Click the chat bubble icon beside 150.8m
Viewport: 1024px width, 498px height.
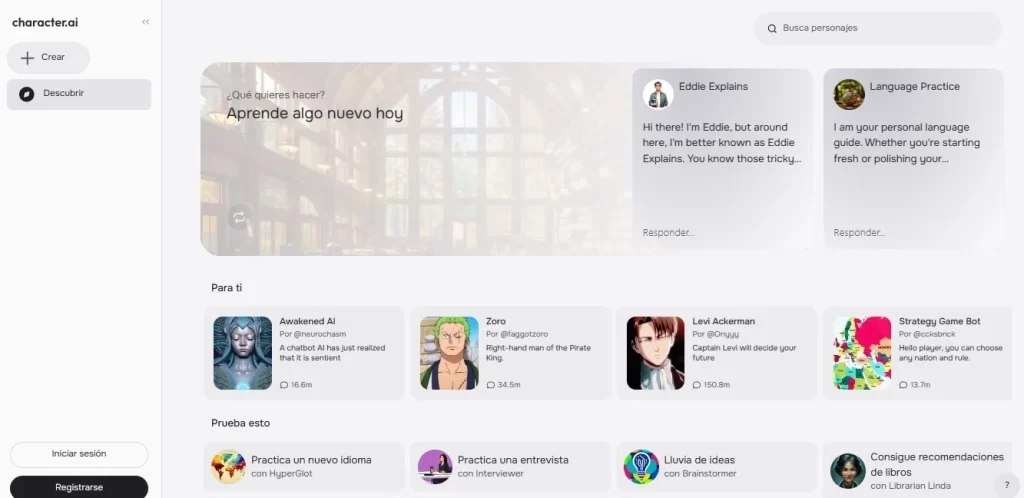(x=697, y=385)
